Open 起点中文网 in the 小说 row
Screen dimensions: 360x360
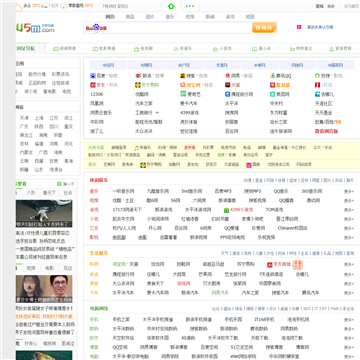click(123, 219)
